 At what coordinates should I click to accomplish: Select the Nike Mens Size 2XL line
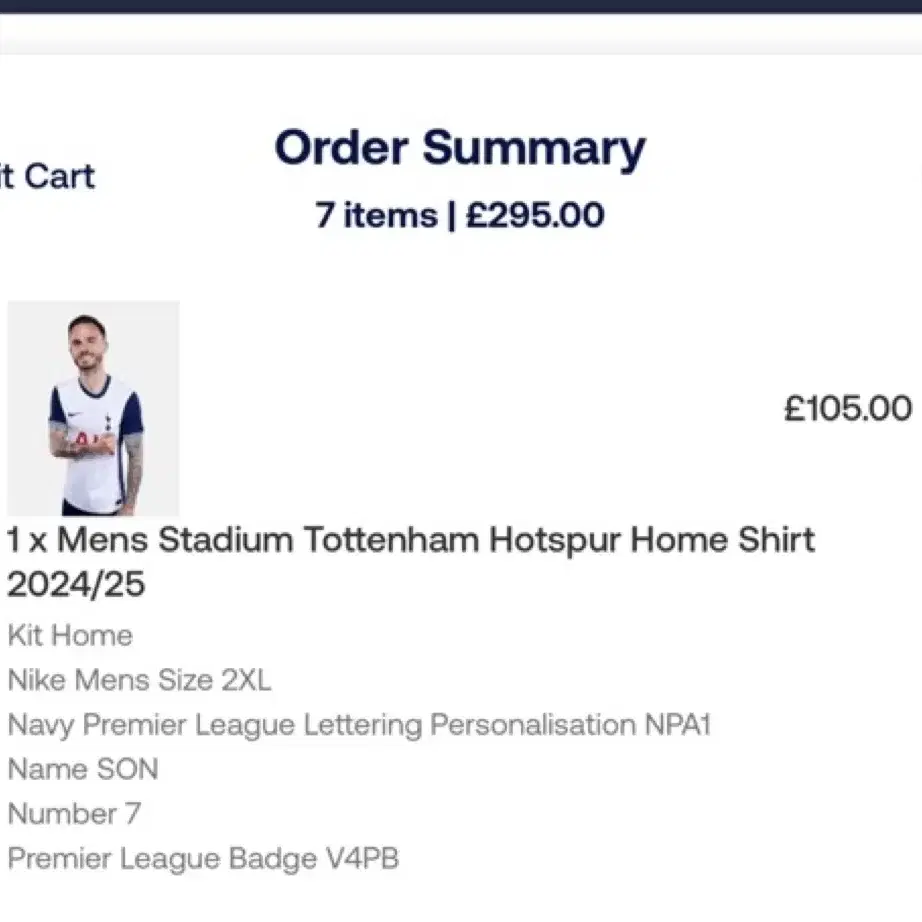139,680
